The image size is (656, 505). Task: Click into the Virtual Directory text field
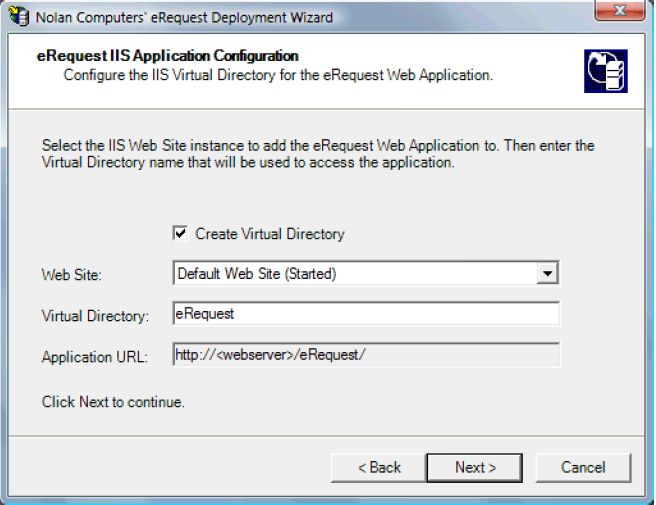pyautogui.click(x=365, y=314)
